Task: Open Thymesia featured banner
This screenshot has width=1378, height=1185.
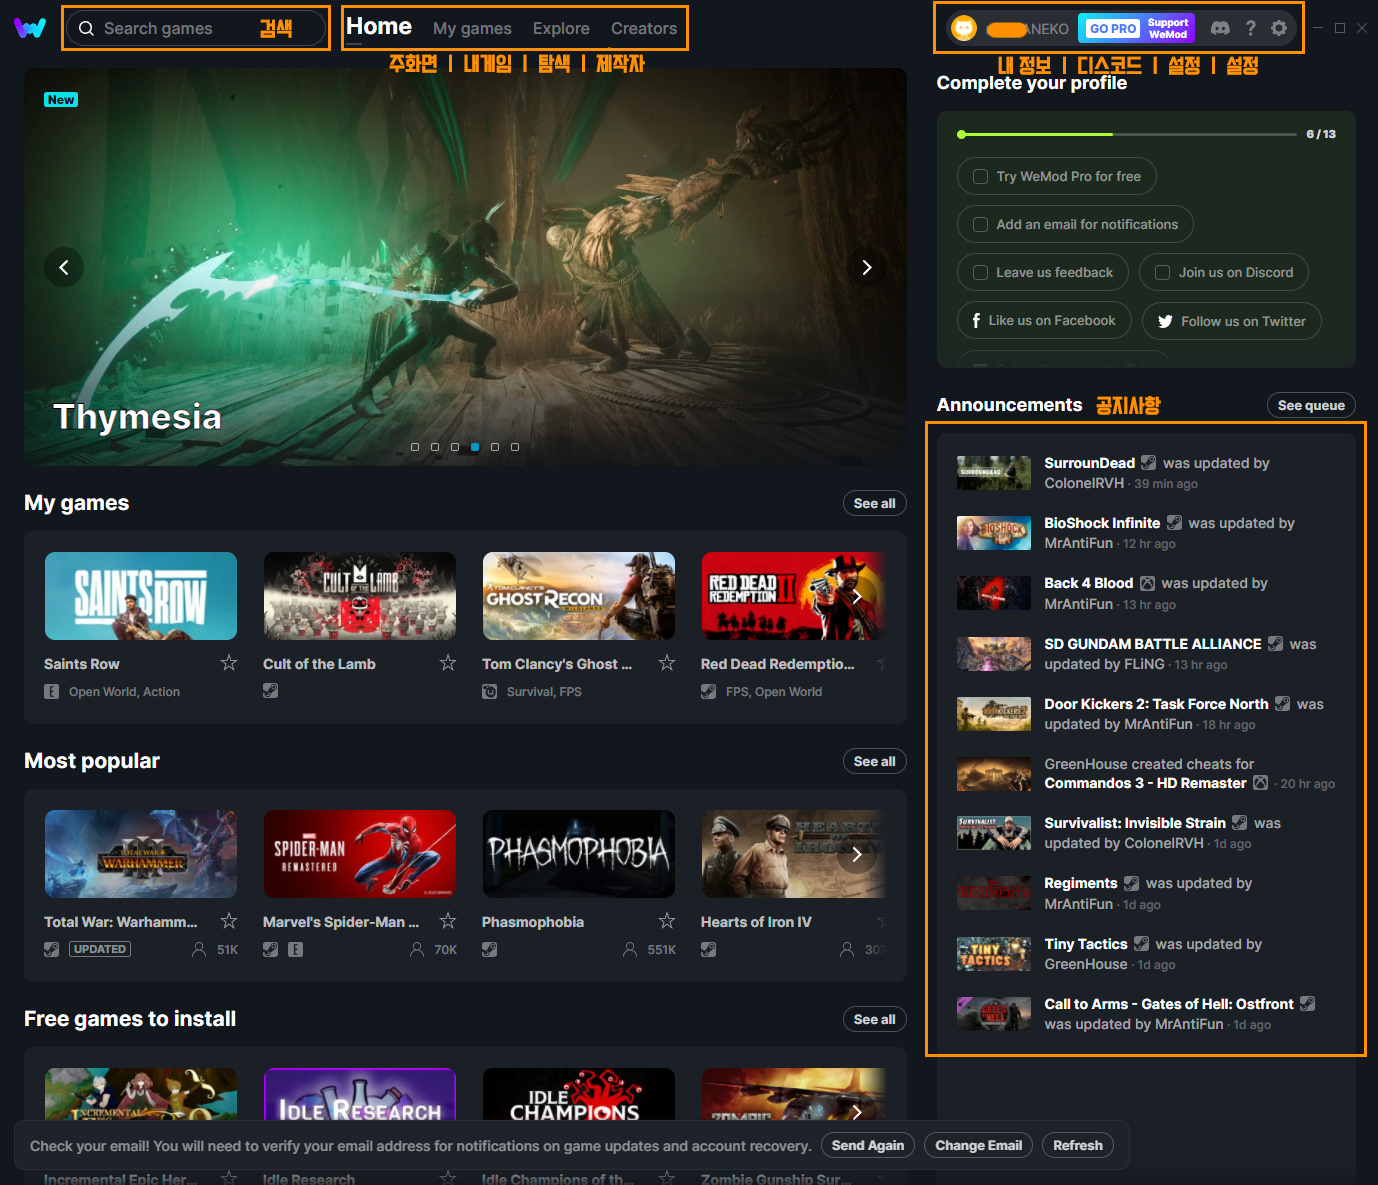Action: (x=465, y=267)
